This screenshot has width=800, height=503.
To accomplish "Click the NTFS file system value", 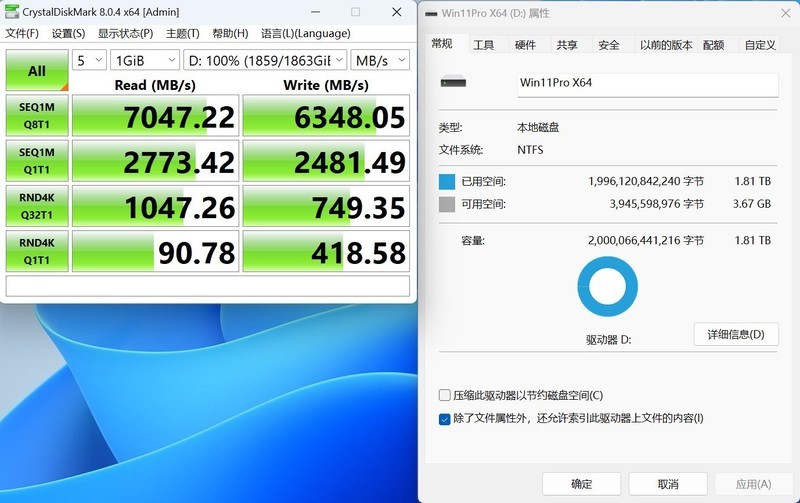I will (x=530, y=150).
